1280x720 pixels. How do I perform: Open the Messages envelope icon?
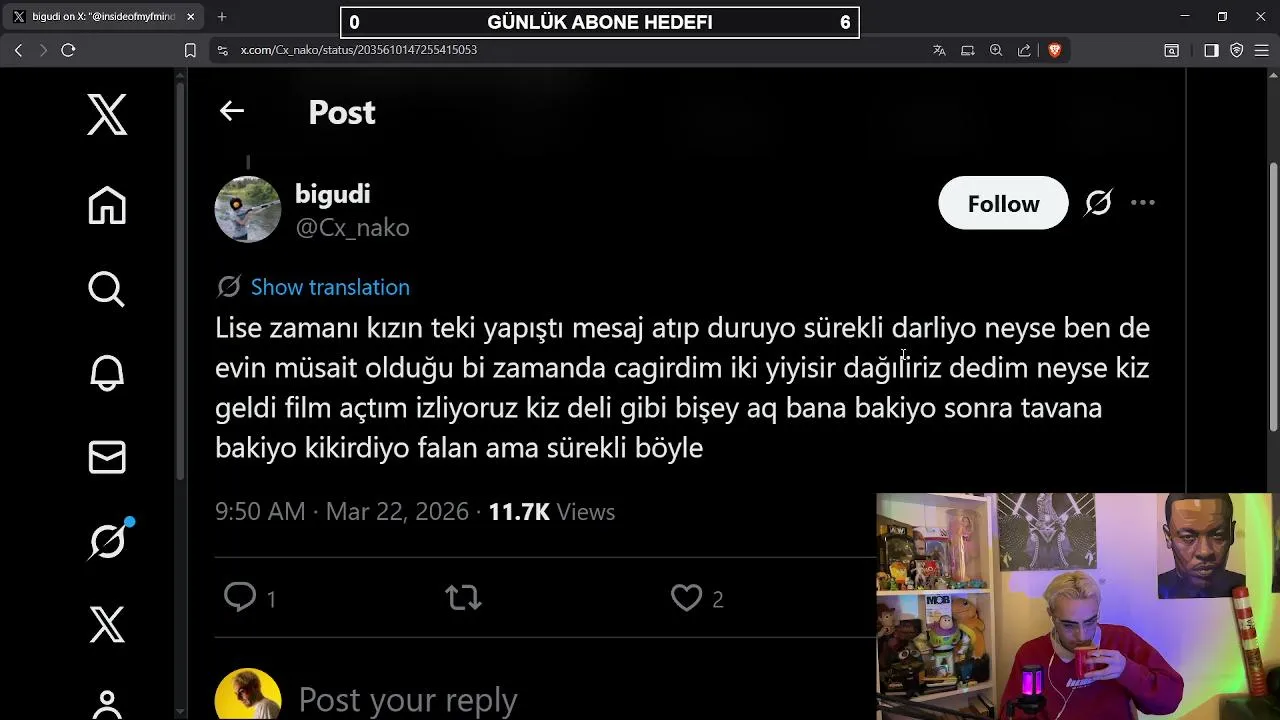[107, 457]
